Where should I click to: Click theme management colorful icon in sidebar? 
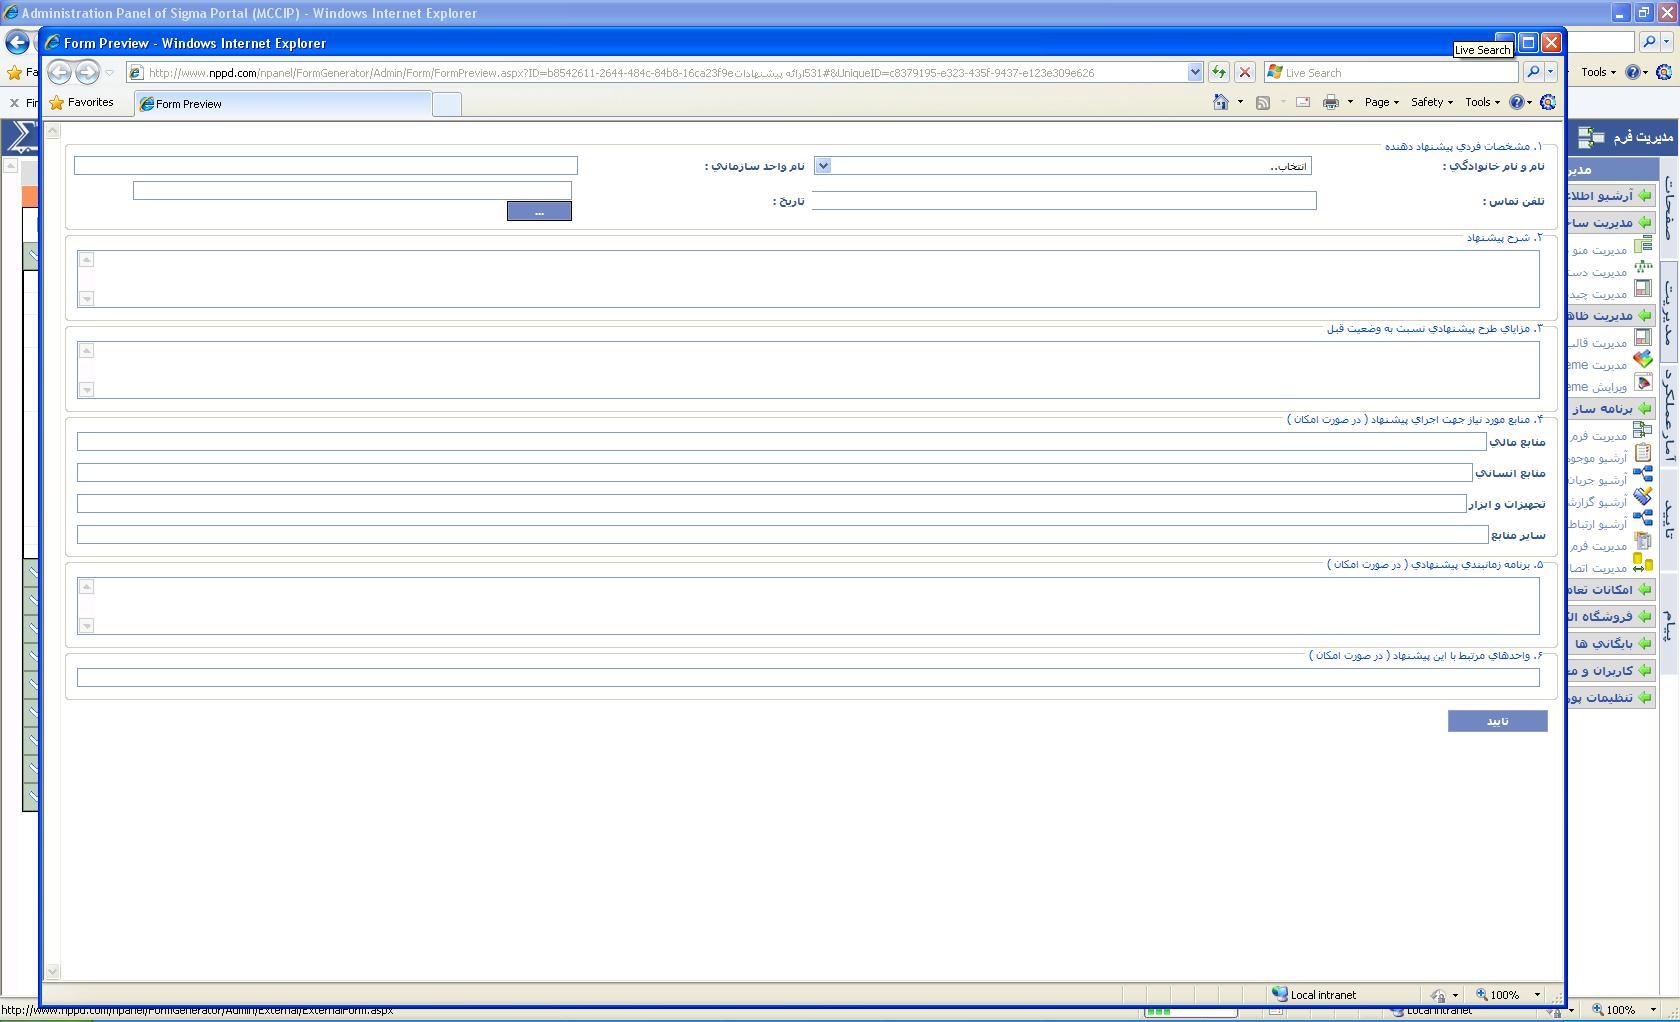(x=1643, y=359)
